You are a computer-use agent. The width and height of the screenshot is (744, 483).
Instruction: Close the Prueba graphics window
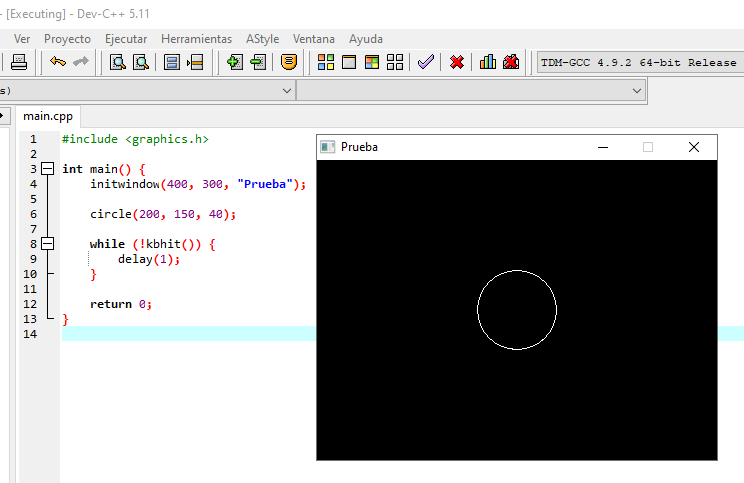pos(694,147)
